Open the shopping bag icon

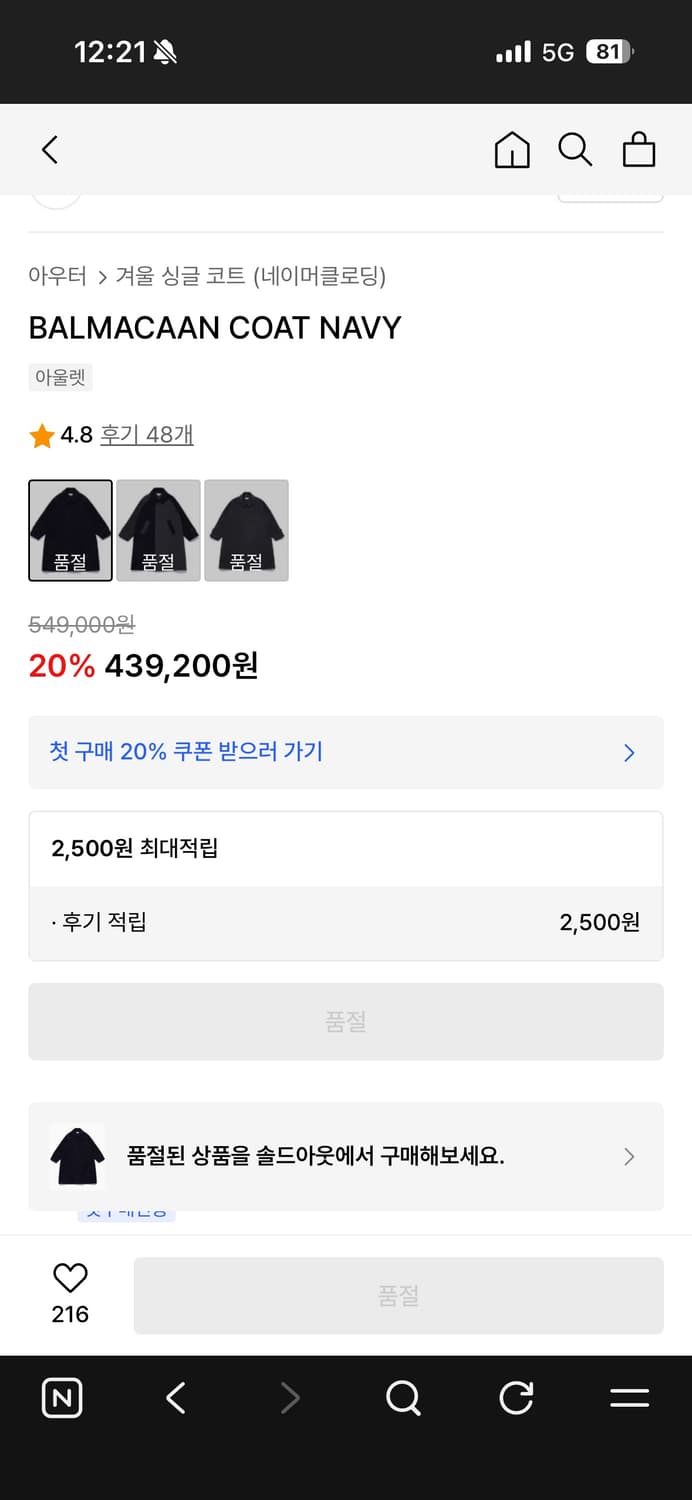click(639, 150)
